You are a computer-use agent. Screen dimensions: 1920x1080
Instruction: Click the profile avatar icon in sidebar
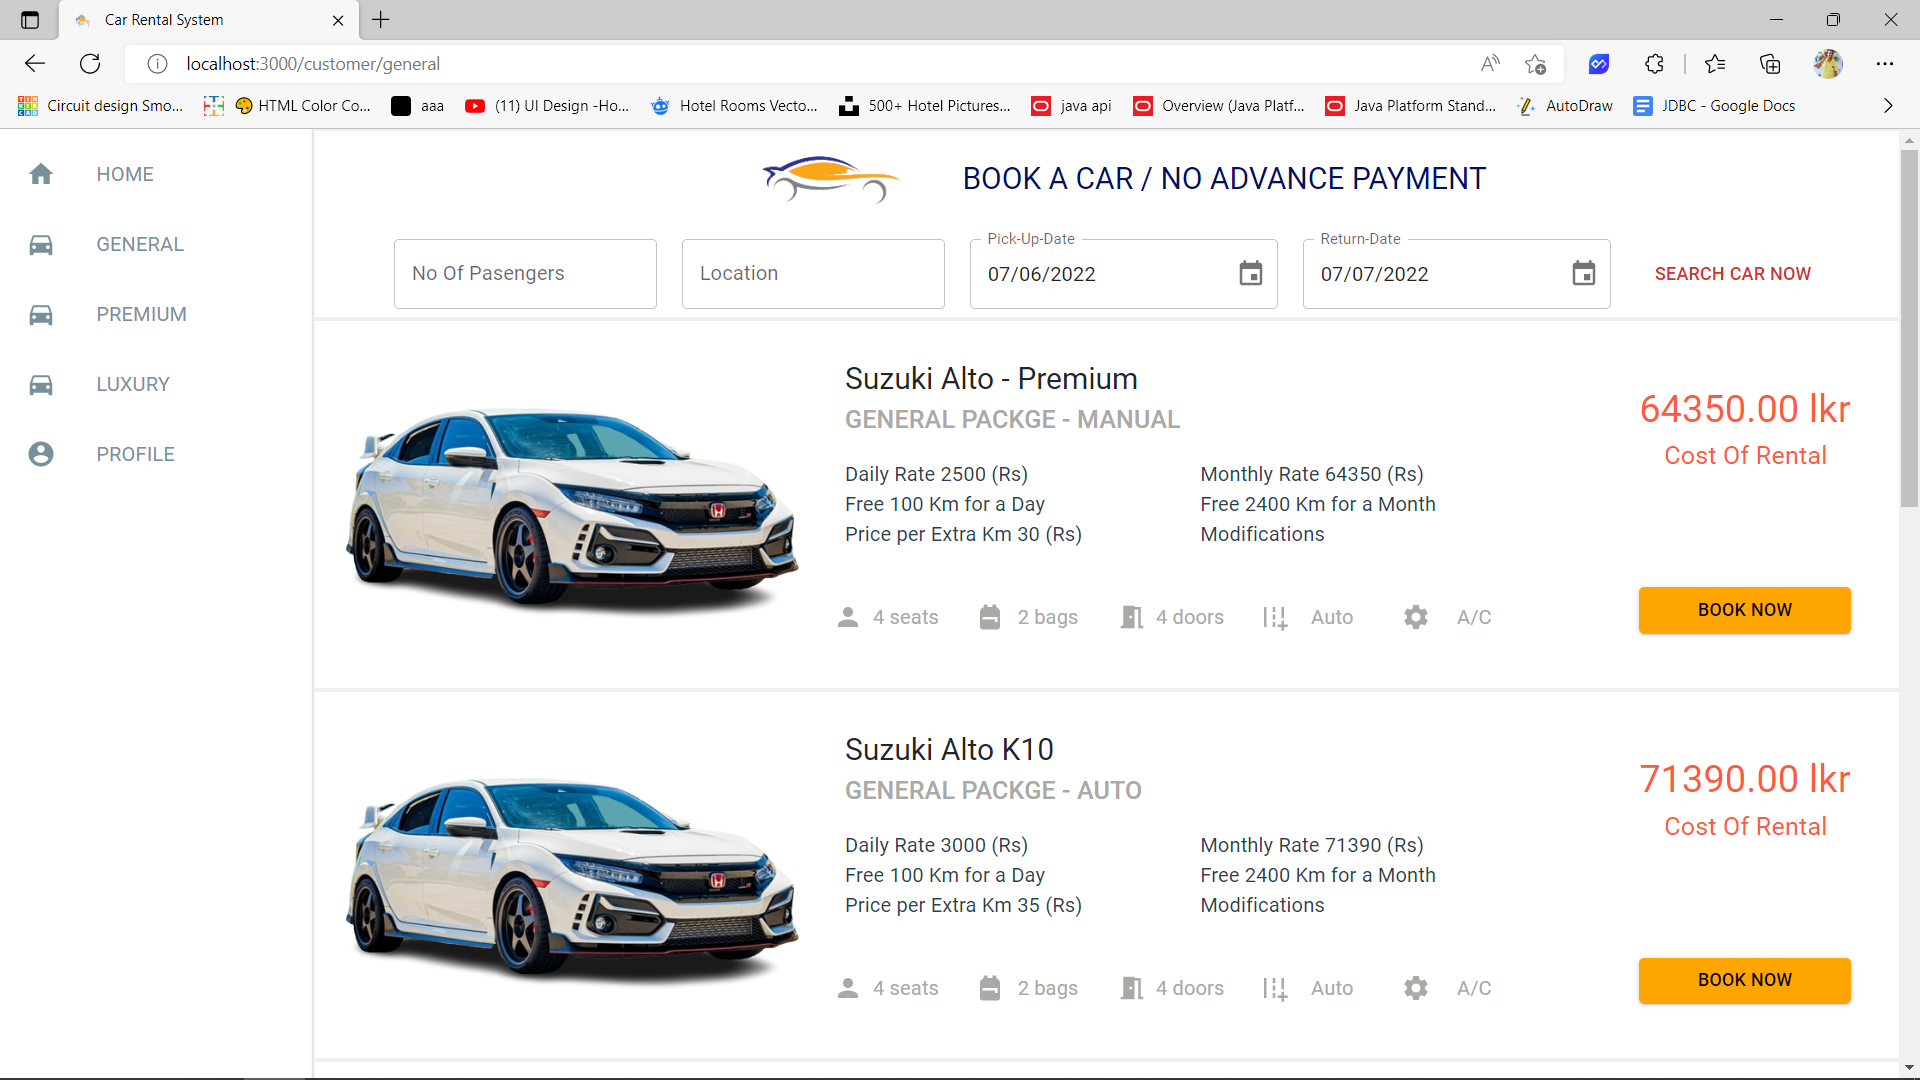click(41, 454)
